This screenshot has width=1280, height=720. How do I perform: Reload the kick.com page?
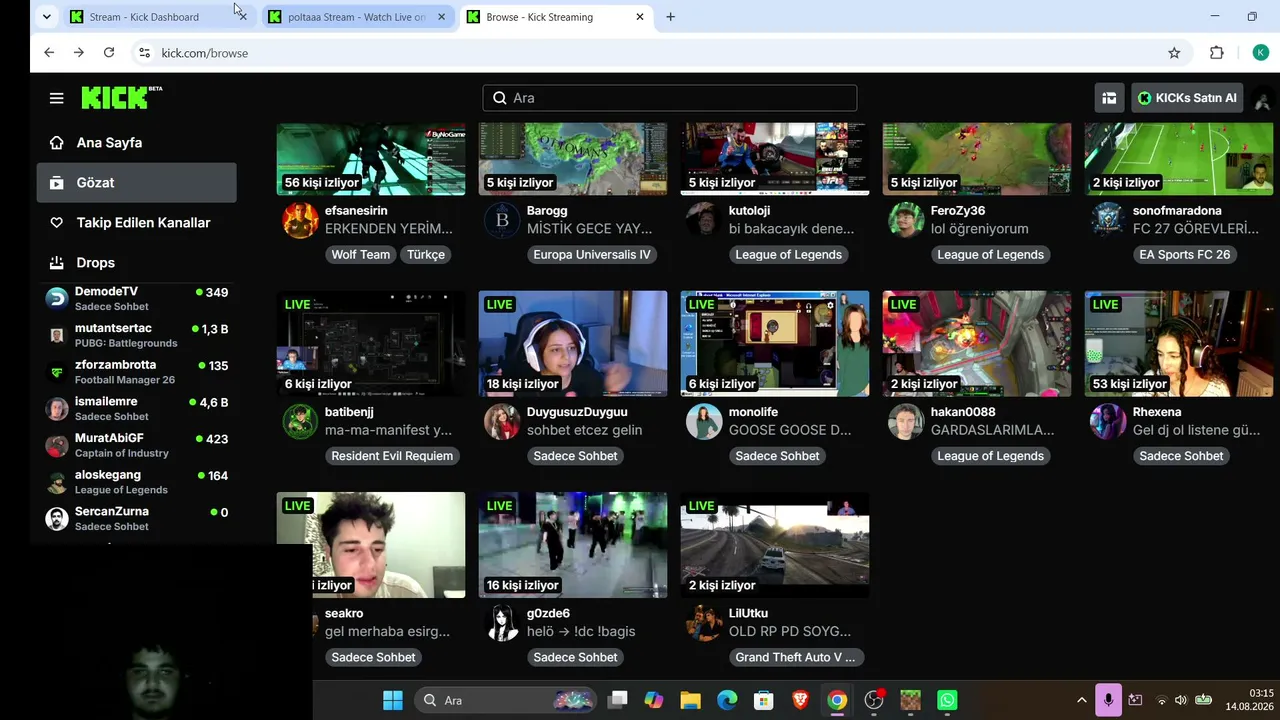pyautogui.click(x=109, y=53)
